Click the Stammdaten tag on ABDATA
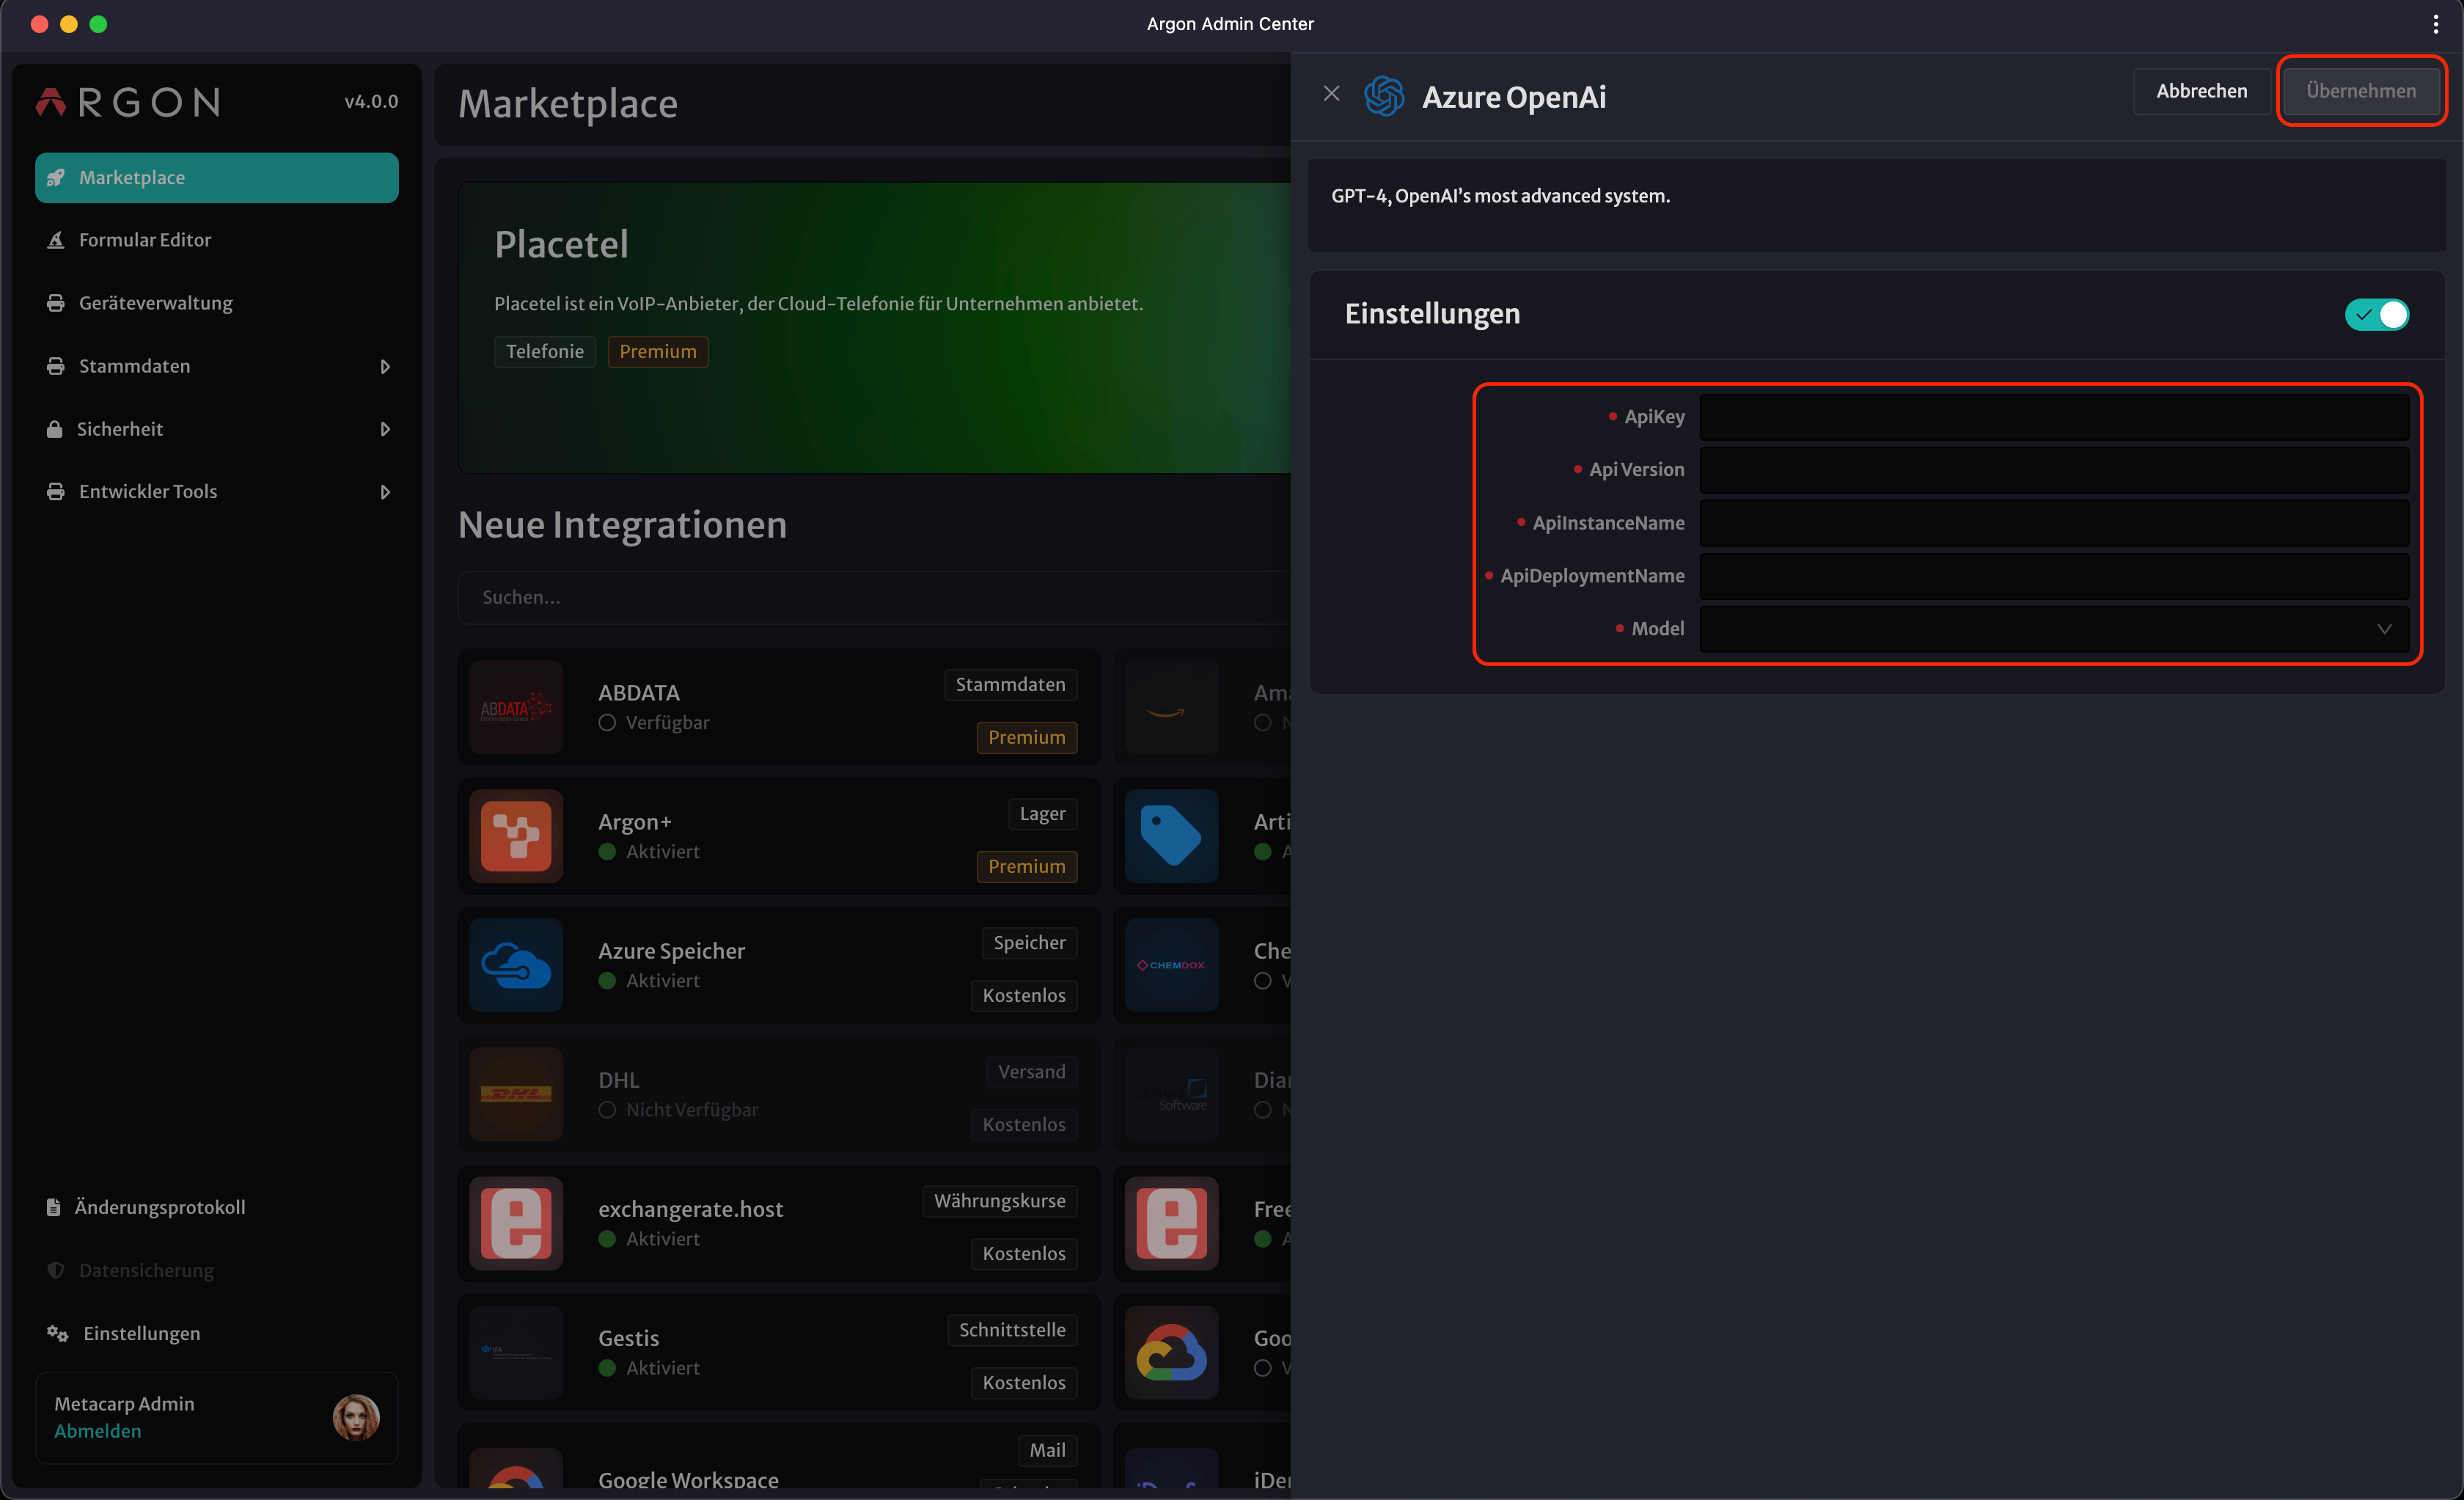The width and height of the screenshot is (2464, 1500). pyautogui.click(x=1010, y=684)
